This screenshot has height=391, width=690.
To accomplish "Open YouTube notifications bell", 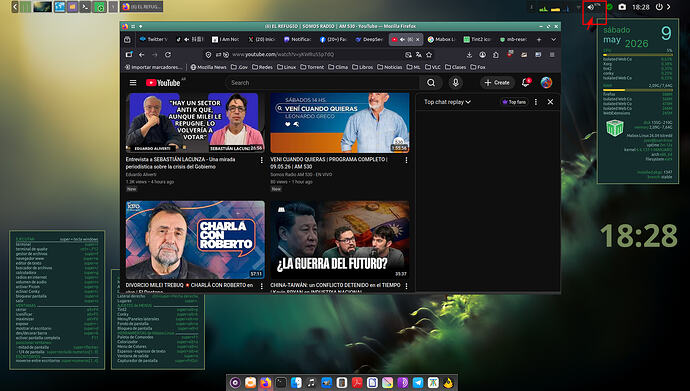I will [x=525, y=83].
